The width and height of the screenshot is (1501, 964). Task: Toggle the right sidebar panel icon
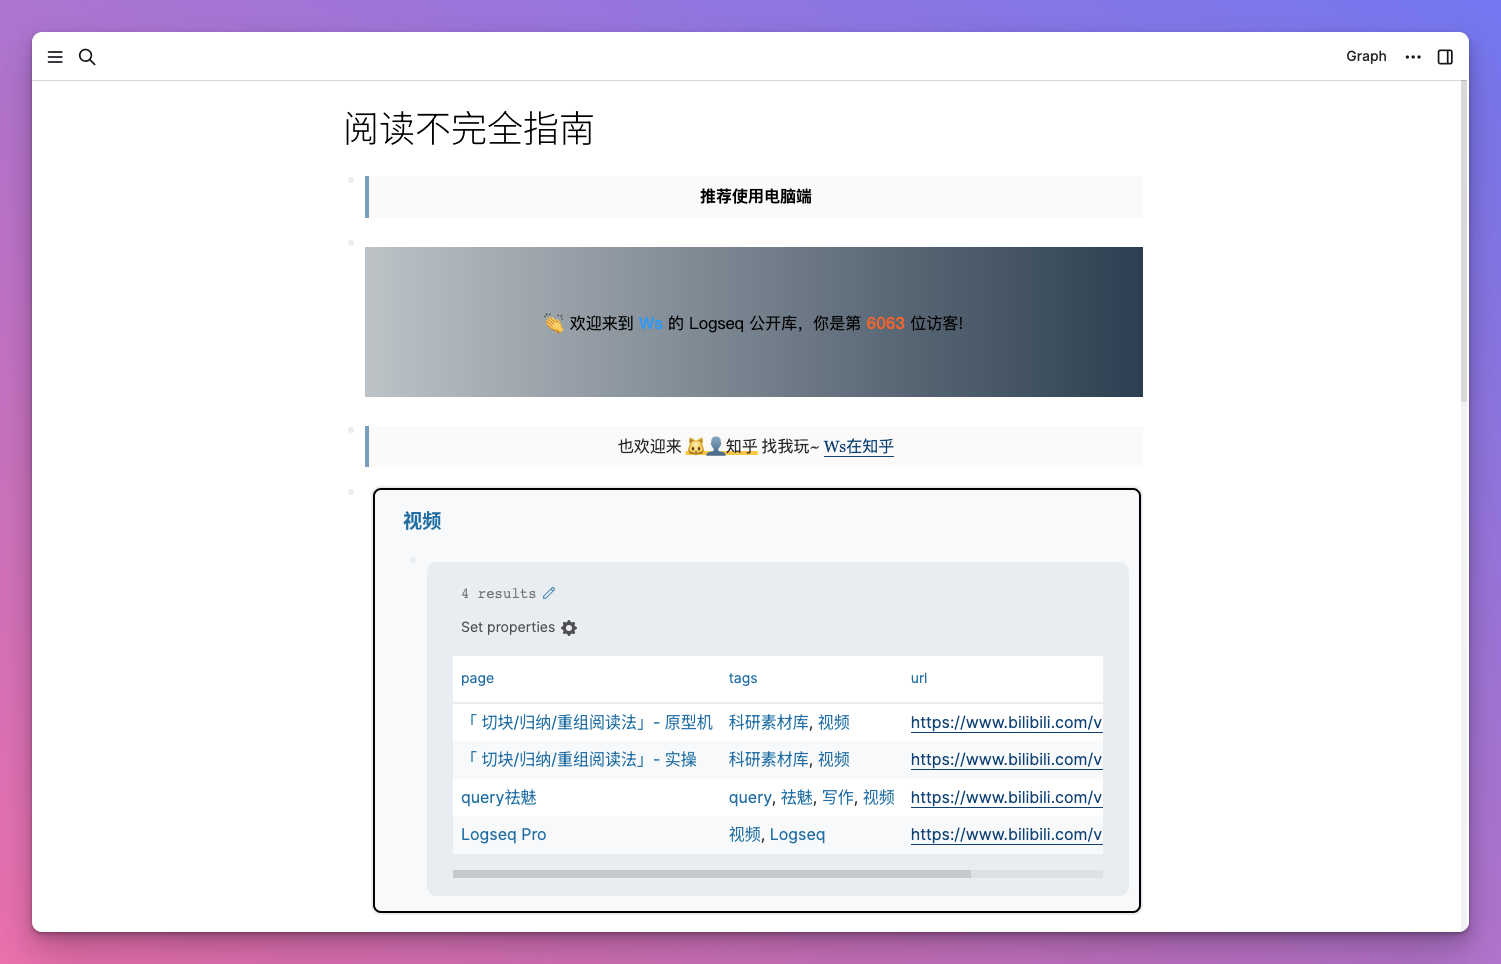1444,57
